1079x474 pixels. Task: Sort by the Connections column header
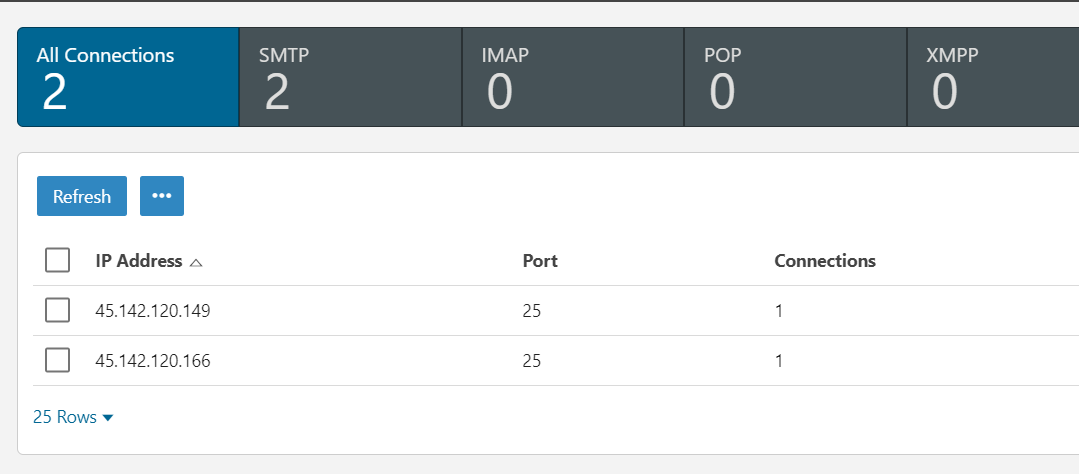pos(825,261)
